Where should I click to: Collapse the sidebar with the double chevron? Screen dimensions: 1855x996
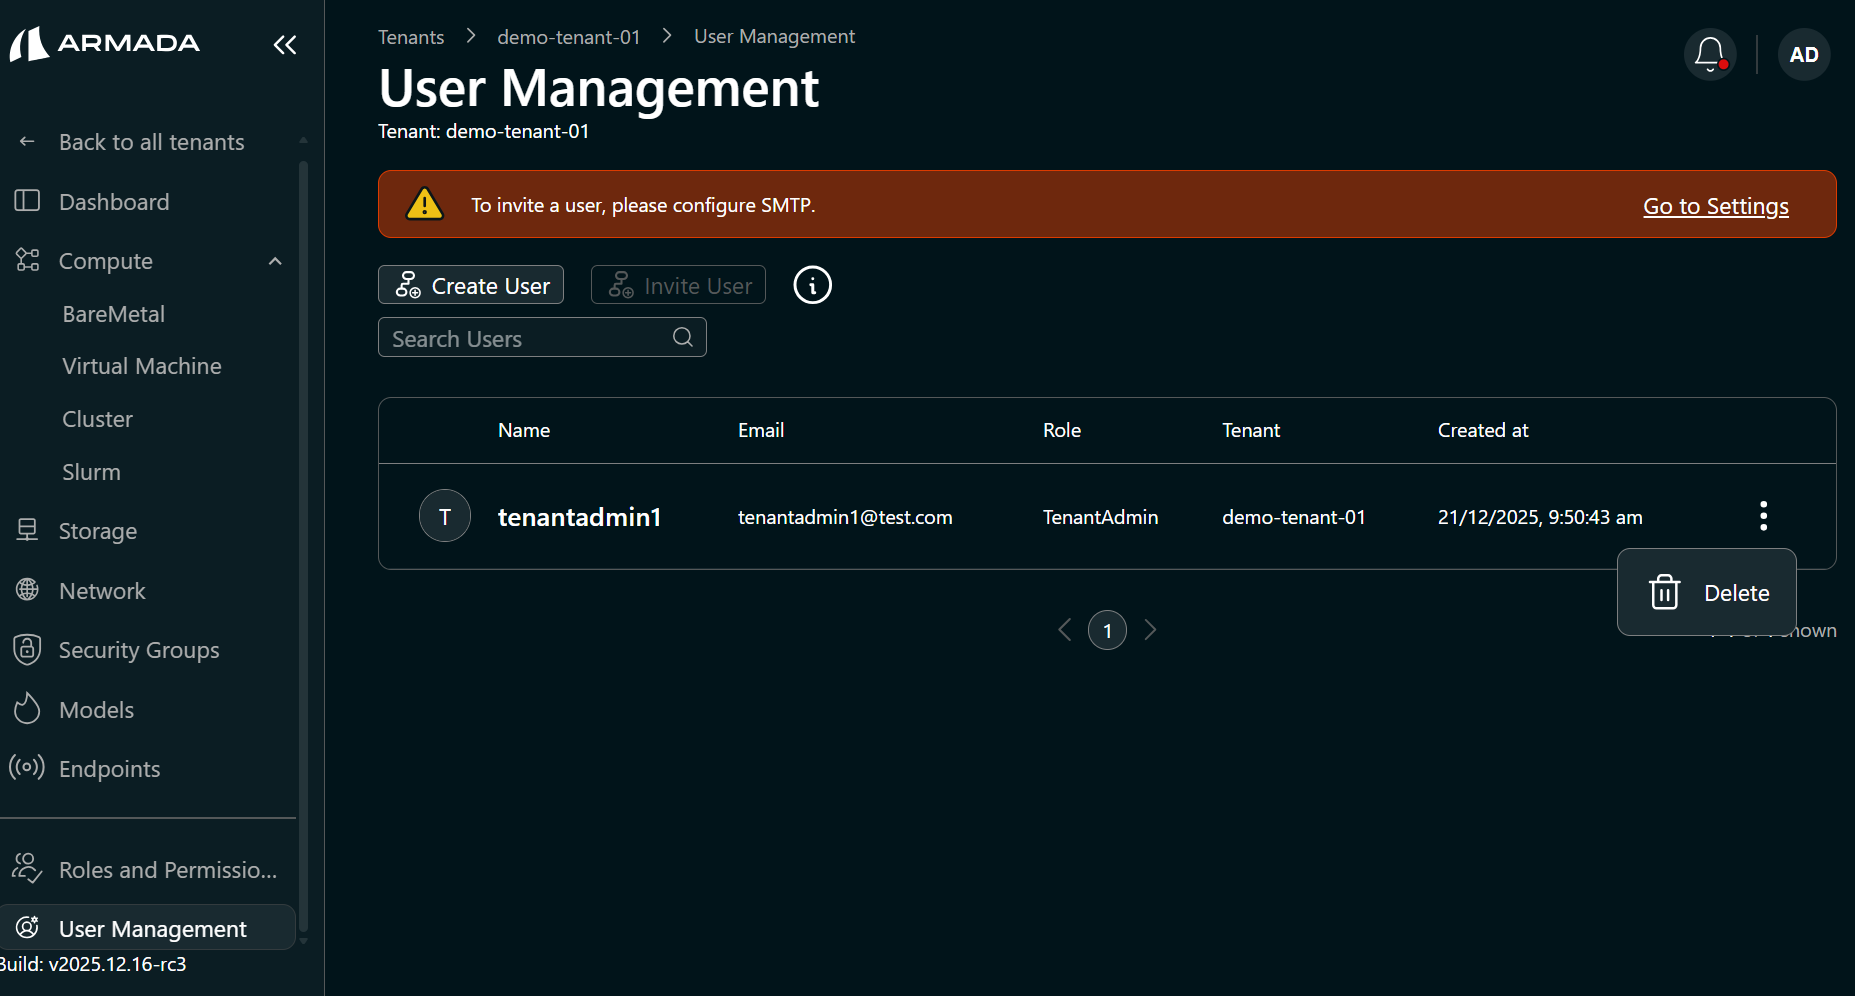284,45
